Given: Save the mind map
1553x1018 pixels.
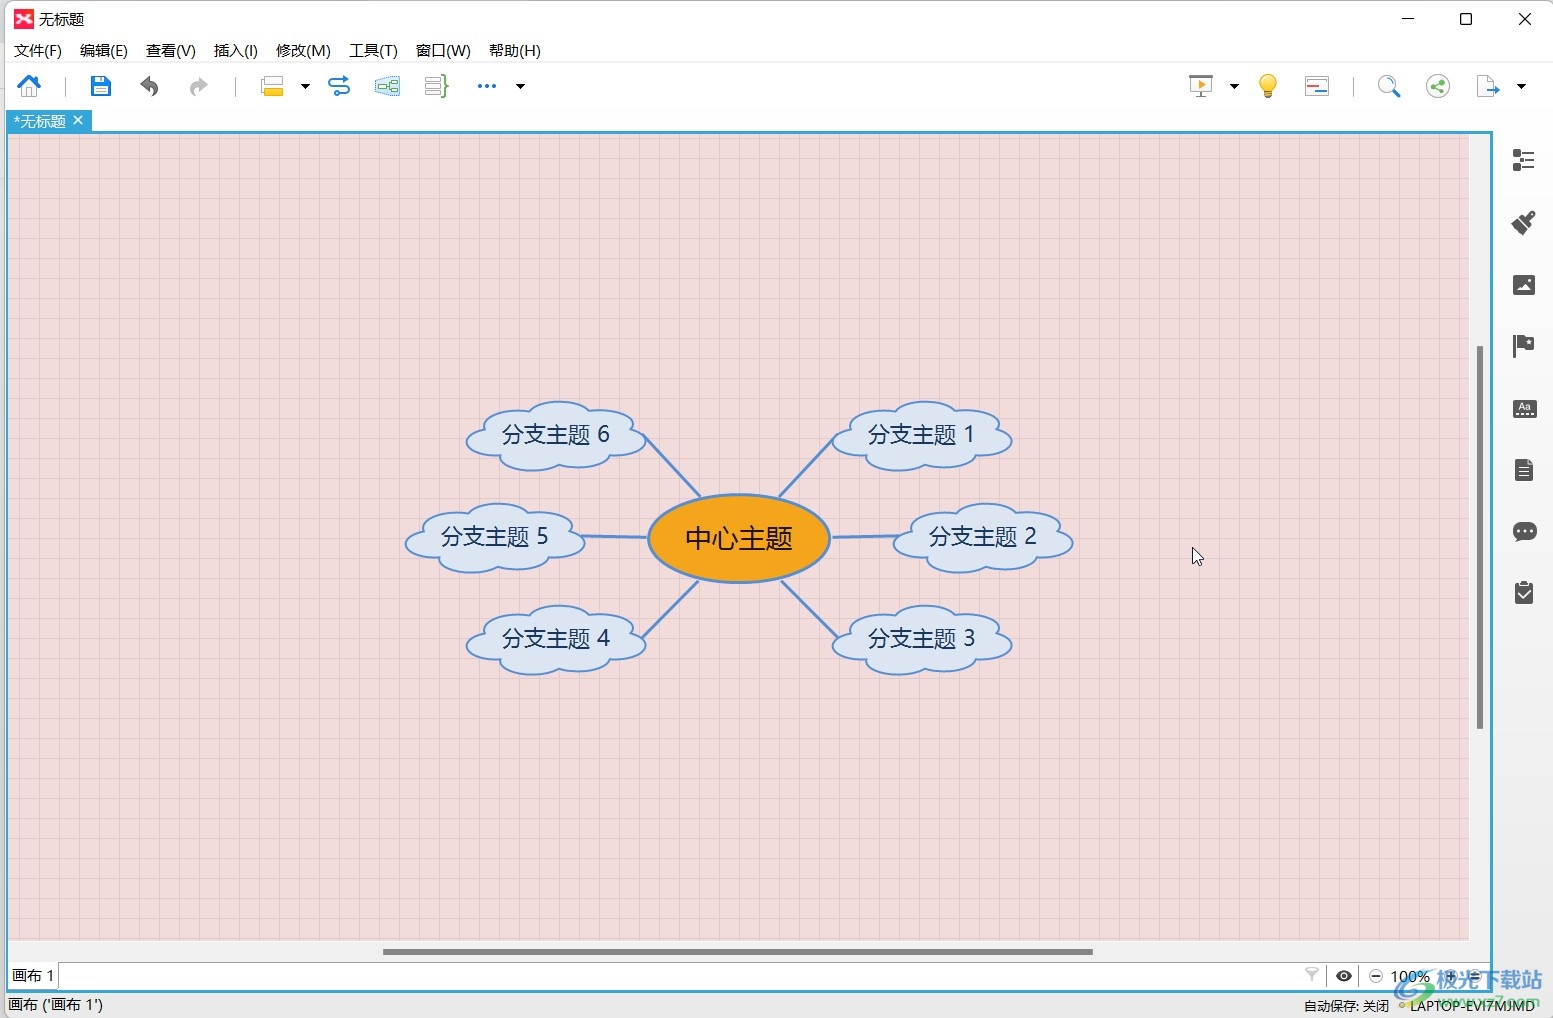Looking at the screenshot, I should 101,86.
